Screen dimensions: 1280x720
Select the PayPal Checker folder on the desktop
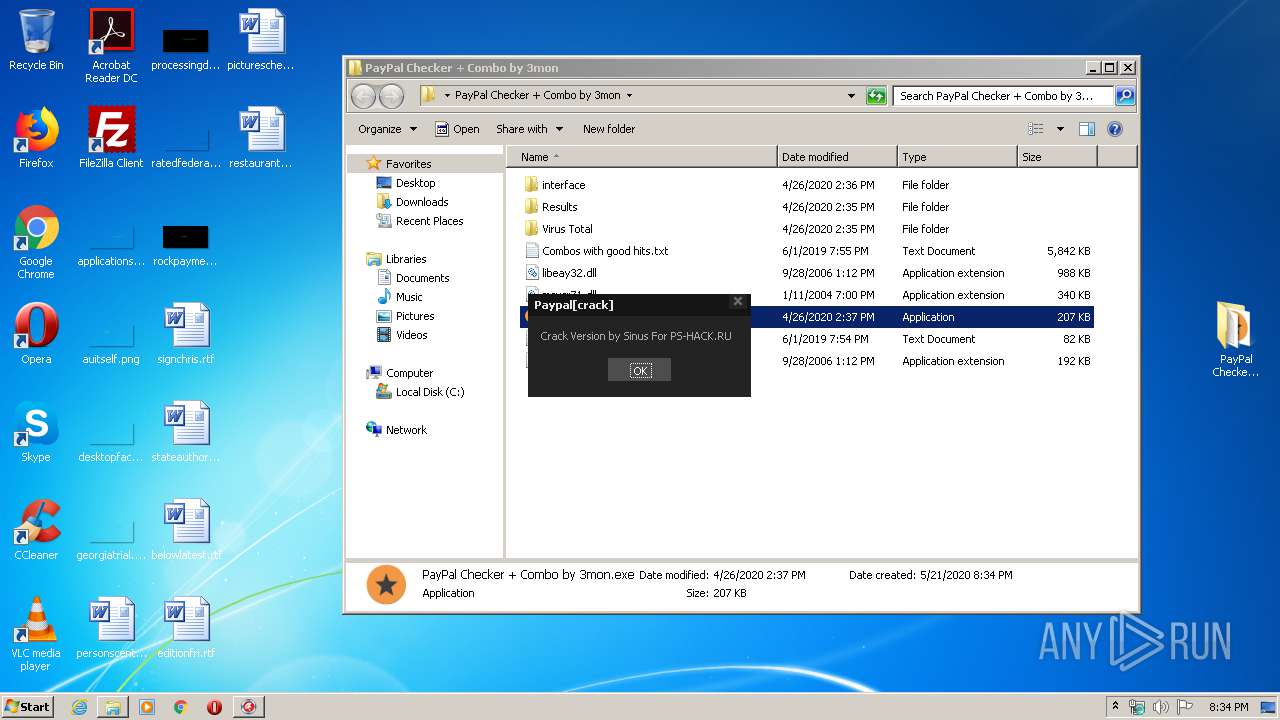[x=1236, y=340]
